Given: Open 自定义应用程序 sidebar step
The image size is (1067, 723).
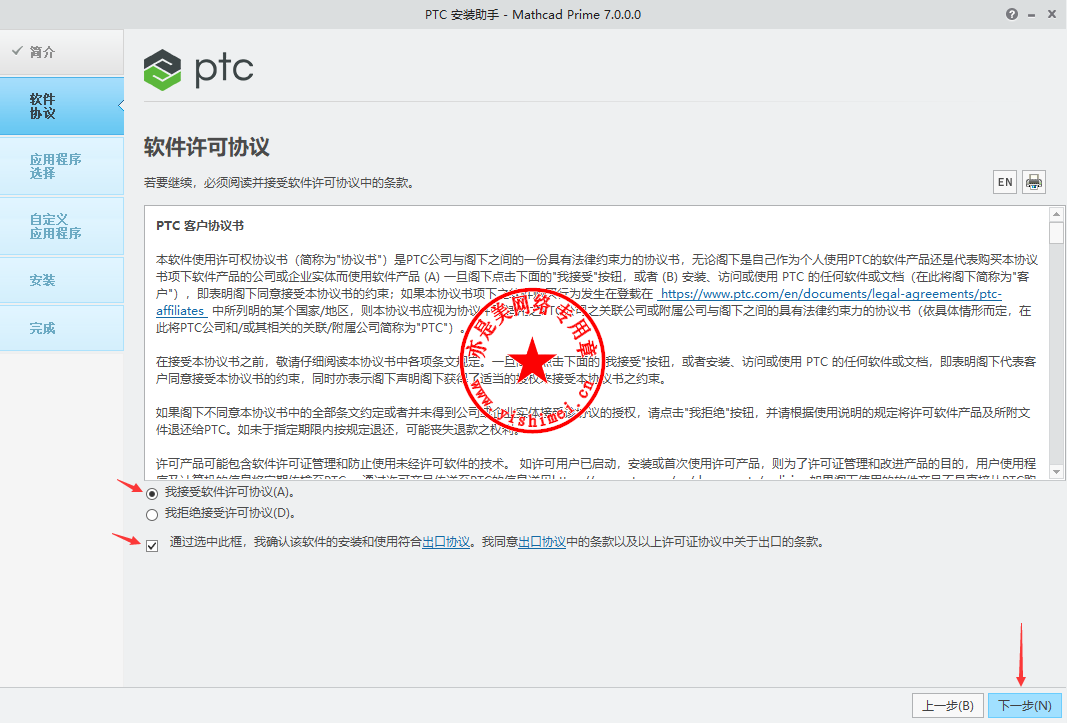Looking at the screenshot, I should (61, 226).
